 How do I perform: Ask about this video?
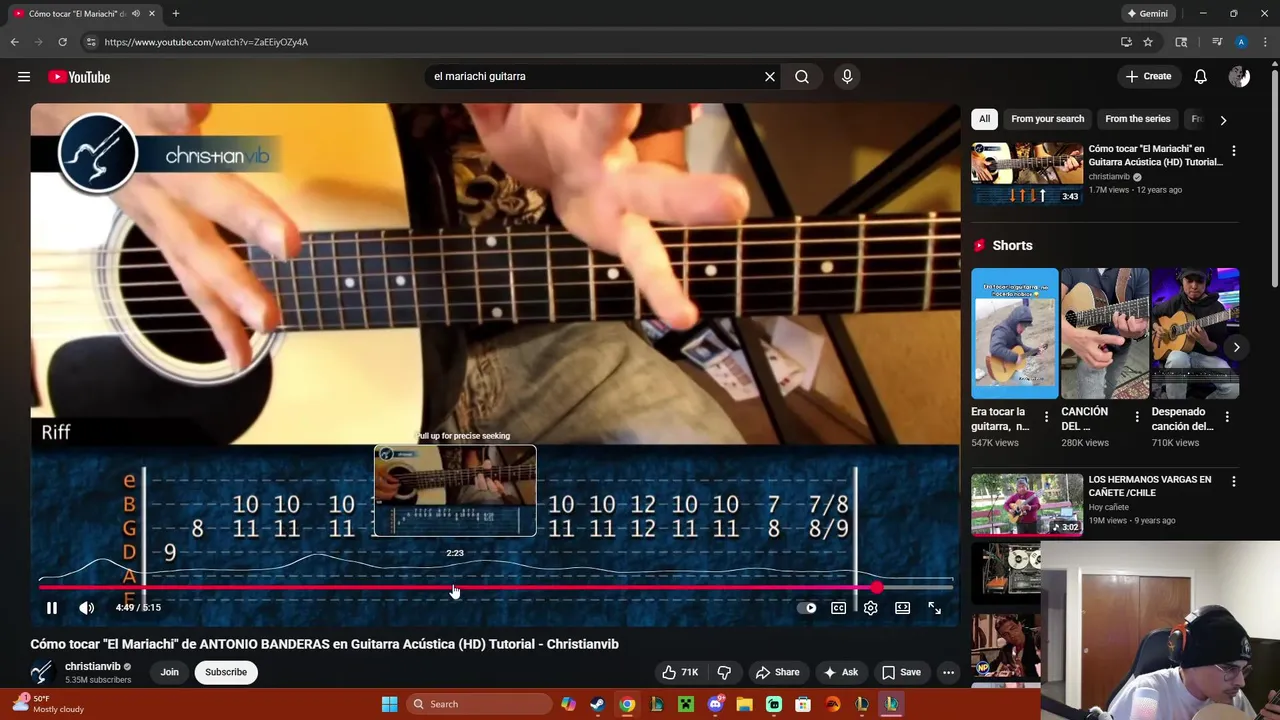click(x=840, y=672)
